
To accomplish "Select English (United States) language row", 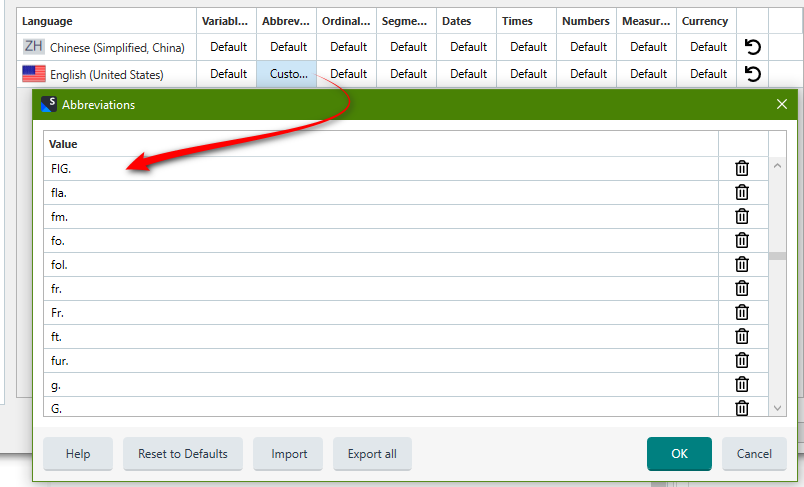I will (x=106, y=74).
